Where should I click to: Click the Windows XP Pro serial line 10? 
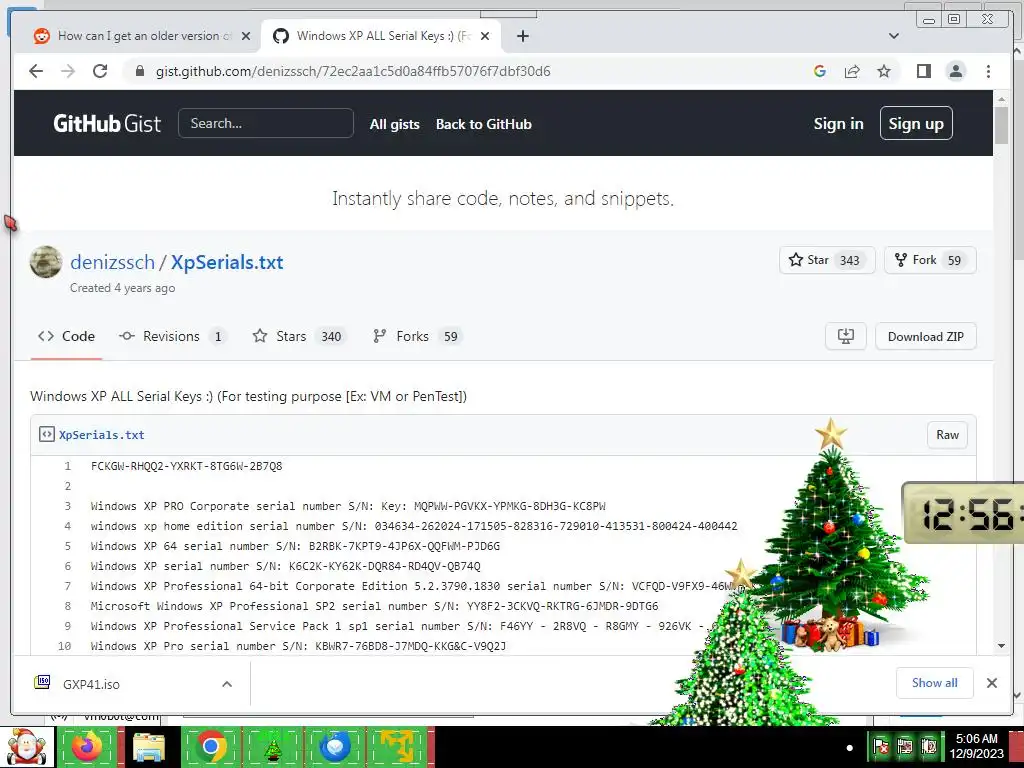[x=298, y=646]
